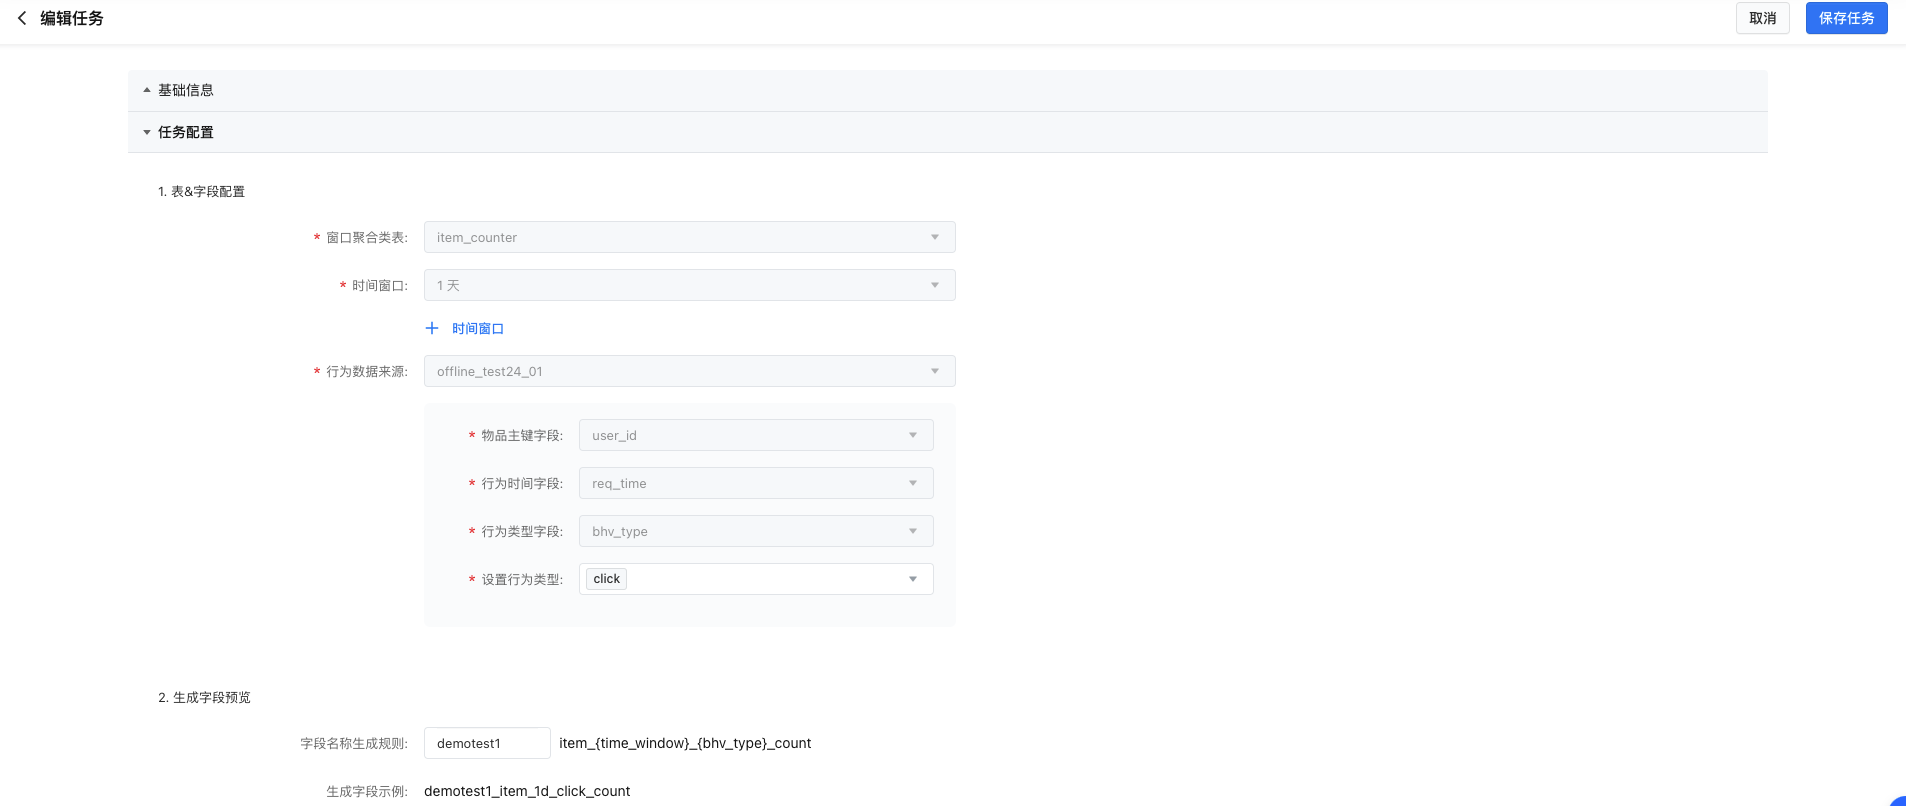The image size is (1906, 806).
Task: Open the 时间窗口 dropdown showing 1 天
Action: tap(689, 285)
